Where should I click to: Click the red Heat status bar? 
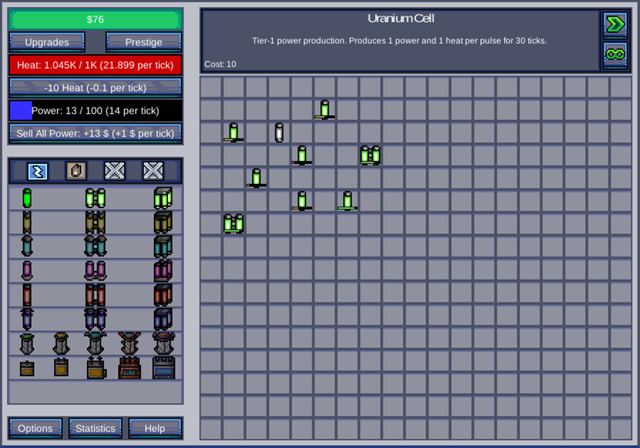(96, 65)
